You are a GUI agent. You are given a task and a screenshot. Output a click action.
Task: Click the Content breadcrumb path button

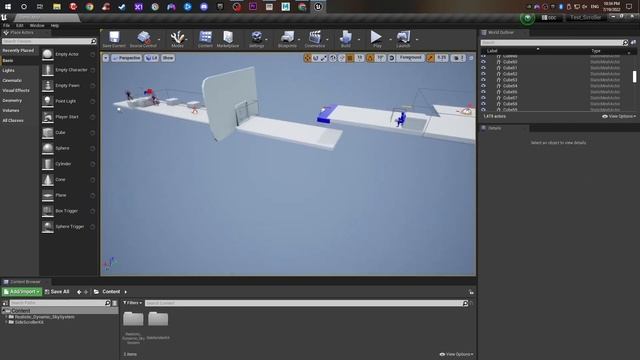pyautogui.click(x=111, y=292)
